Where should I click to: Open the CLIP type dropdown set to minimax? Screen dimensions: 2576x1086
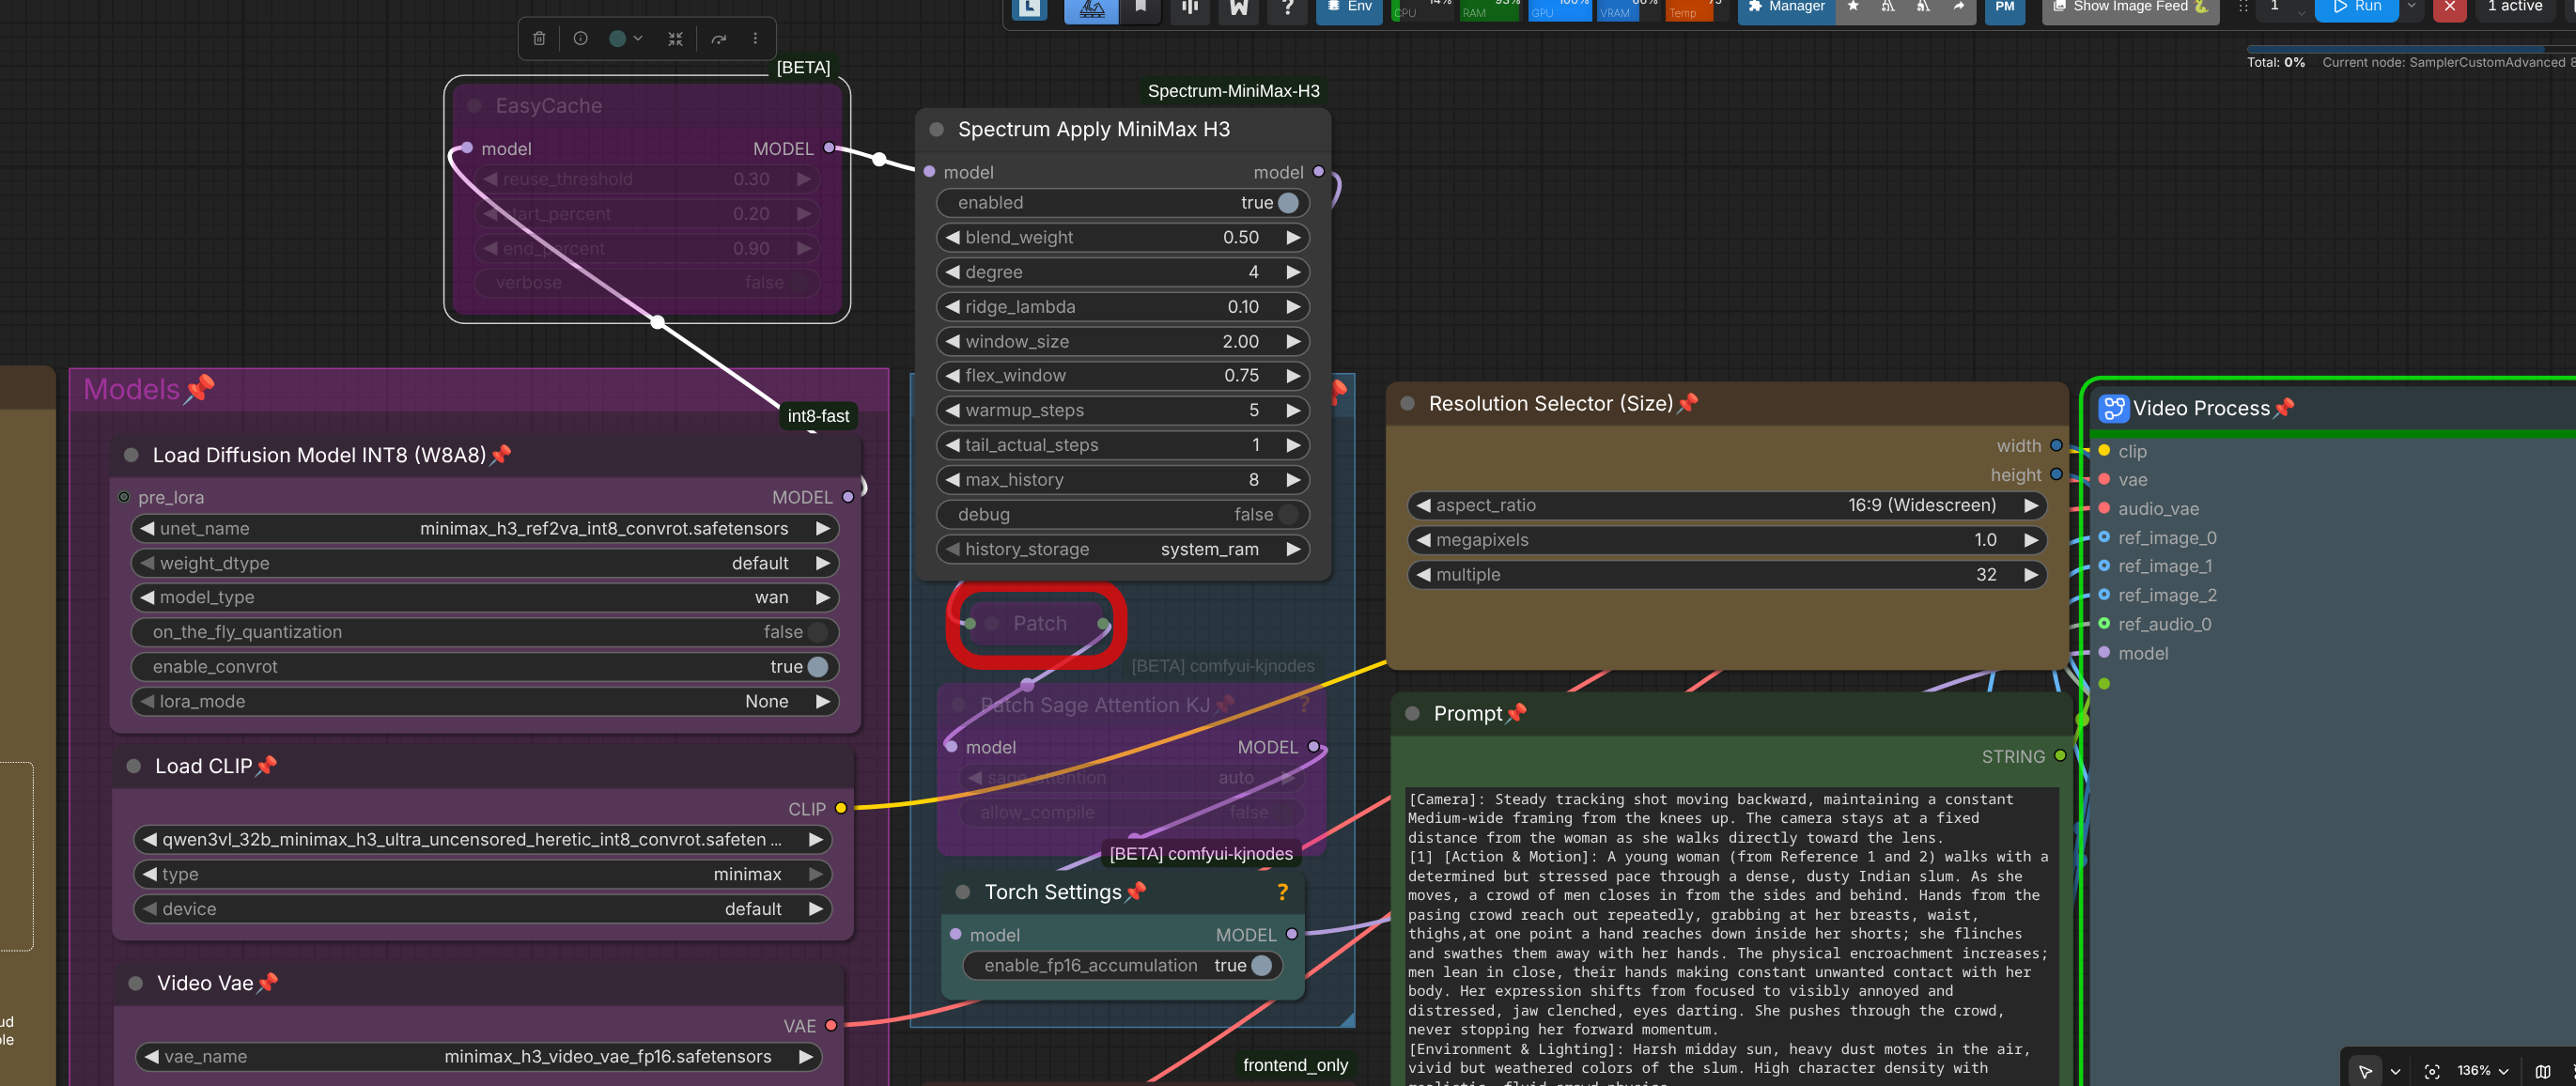click(482, 875)
